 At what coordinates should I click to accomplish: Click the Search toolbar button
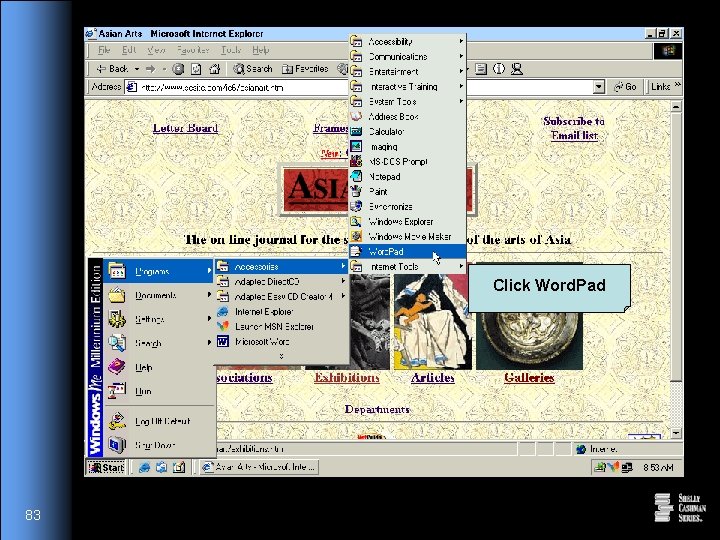point(253,69)
